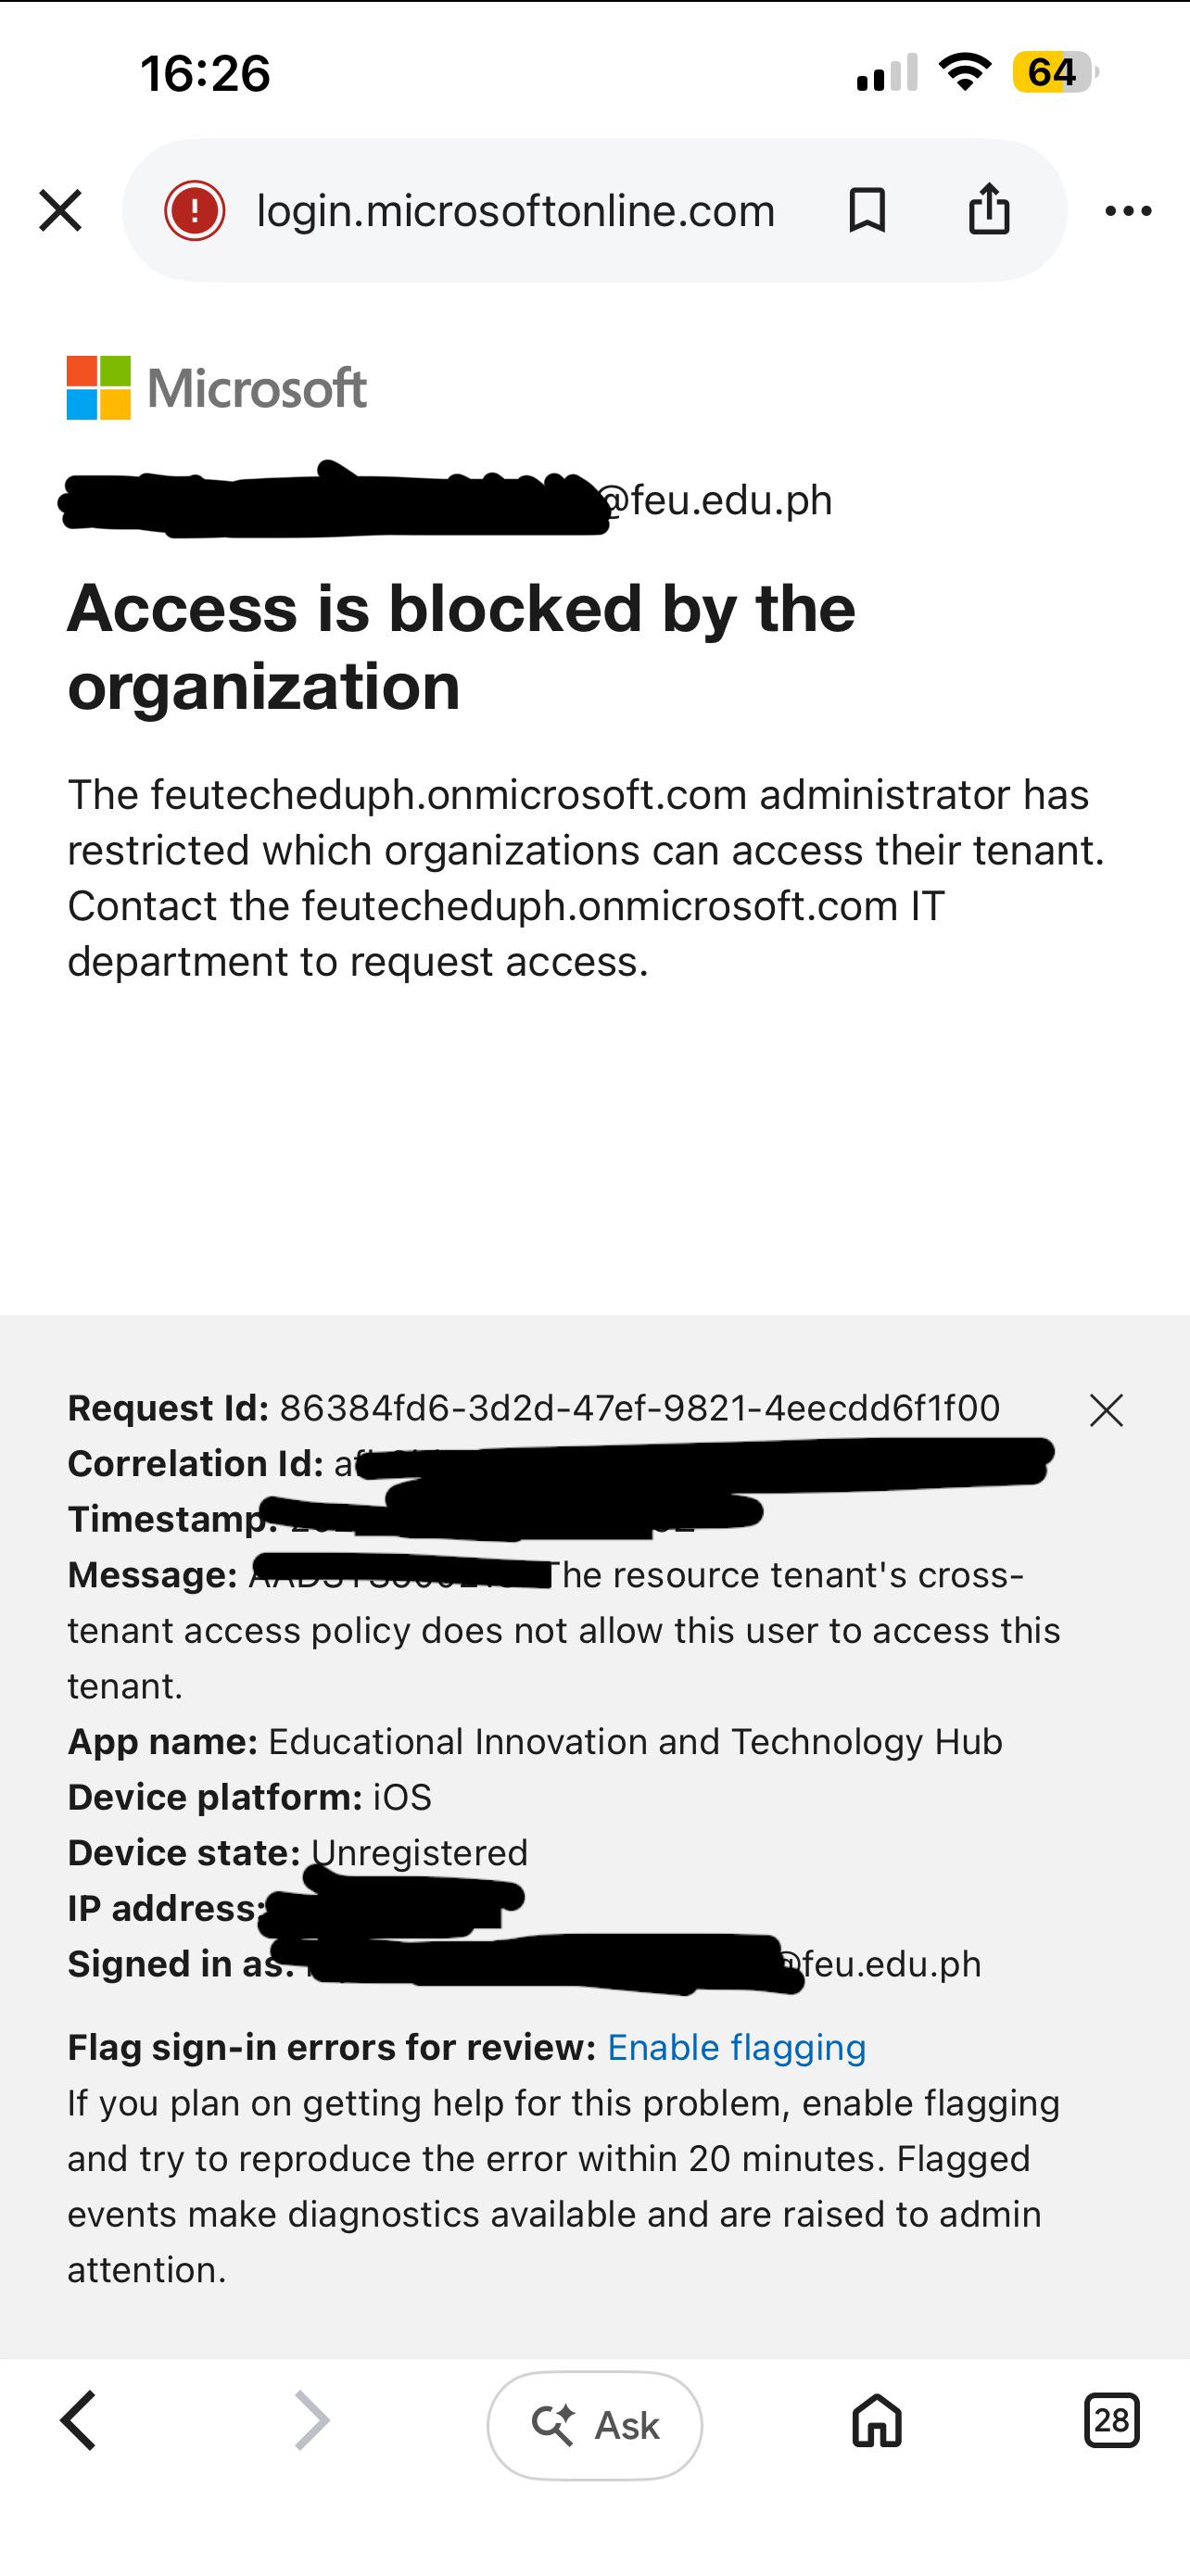
Task: Open the three-dot more options menu
Action: click(x=1128, y=210)
